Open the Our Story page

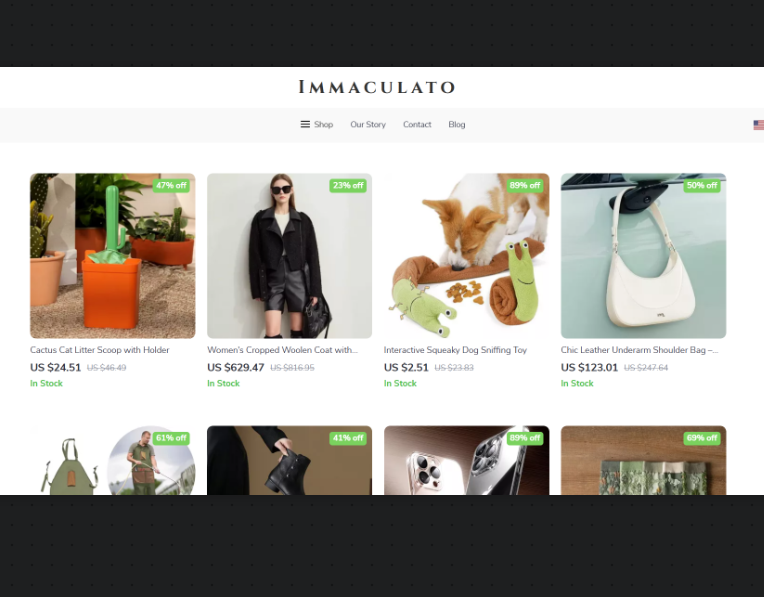(x=368, y=124)
